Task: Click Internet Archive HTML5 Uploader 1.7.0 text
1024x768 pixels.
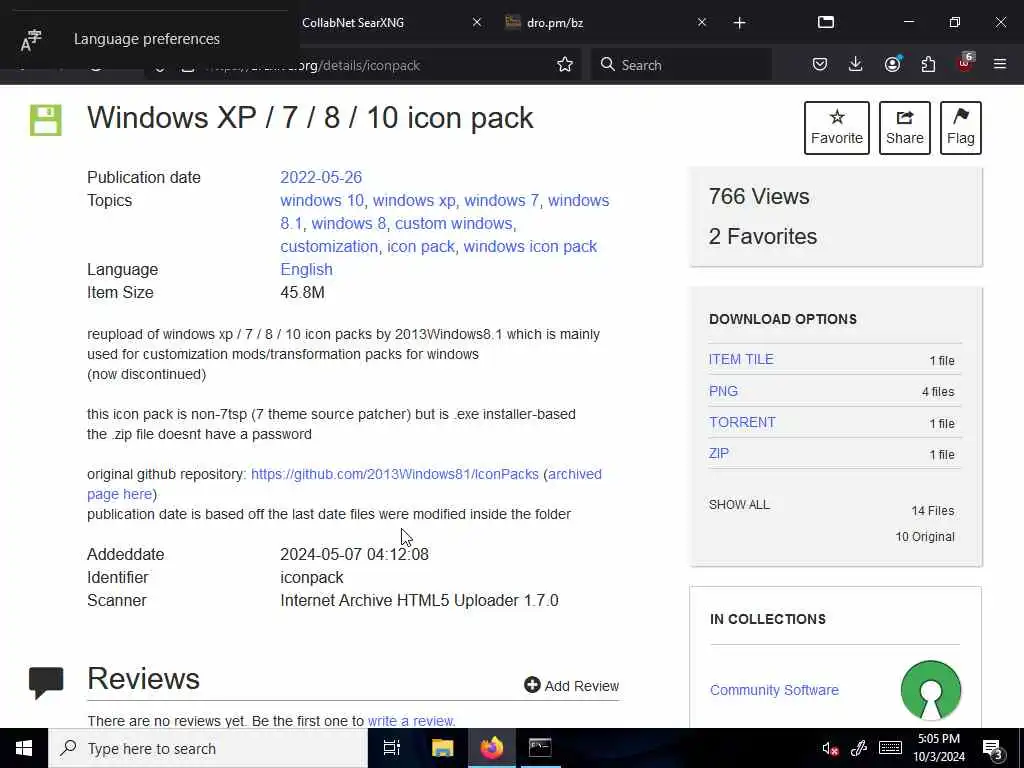Action: pos(419,600)
